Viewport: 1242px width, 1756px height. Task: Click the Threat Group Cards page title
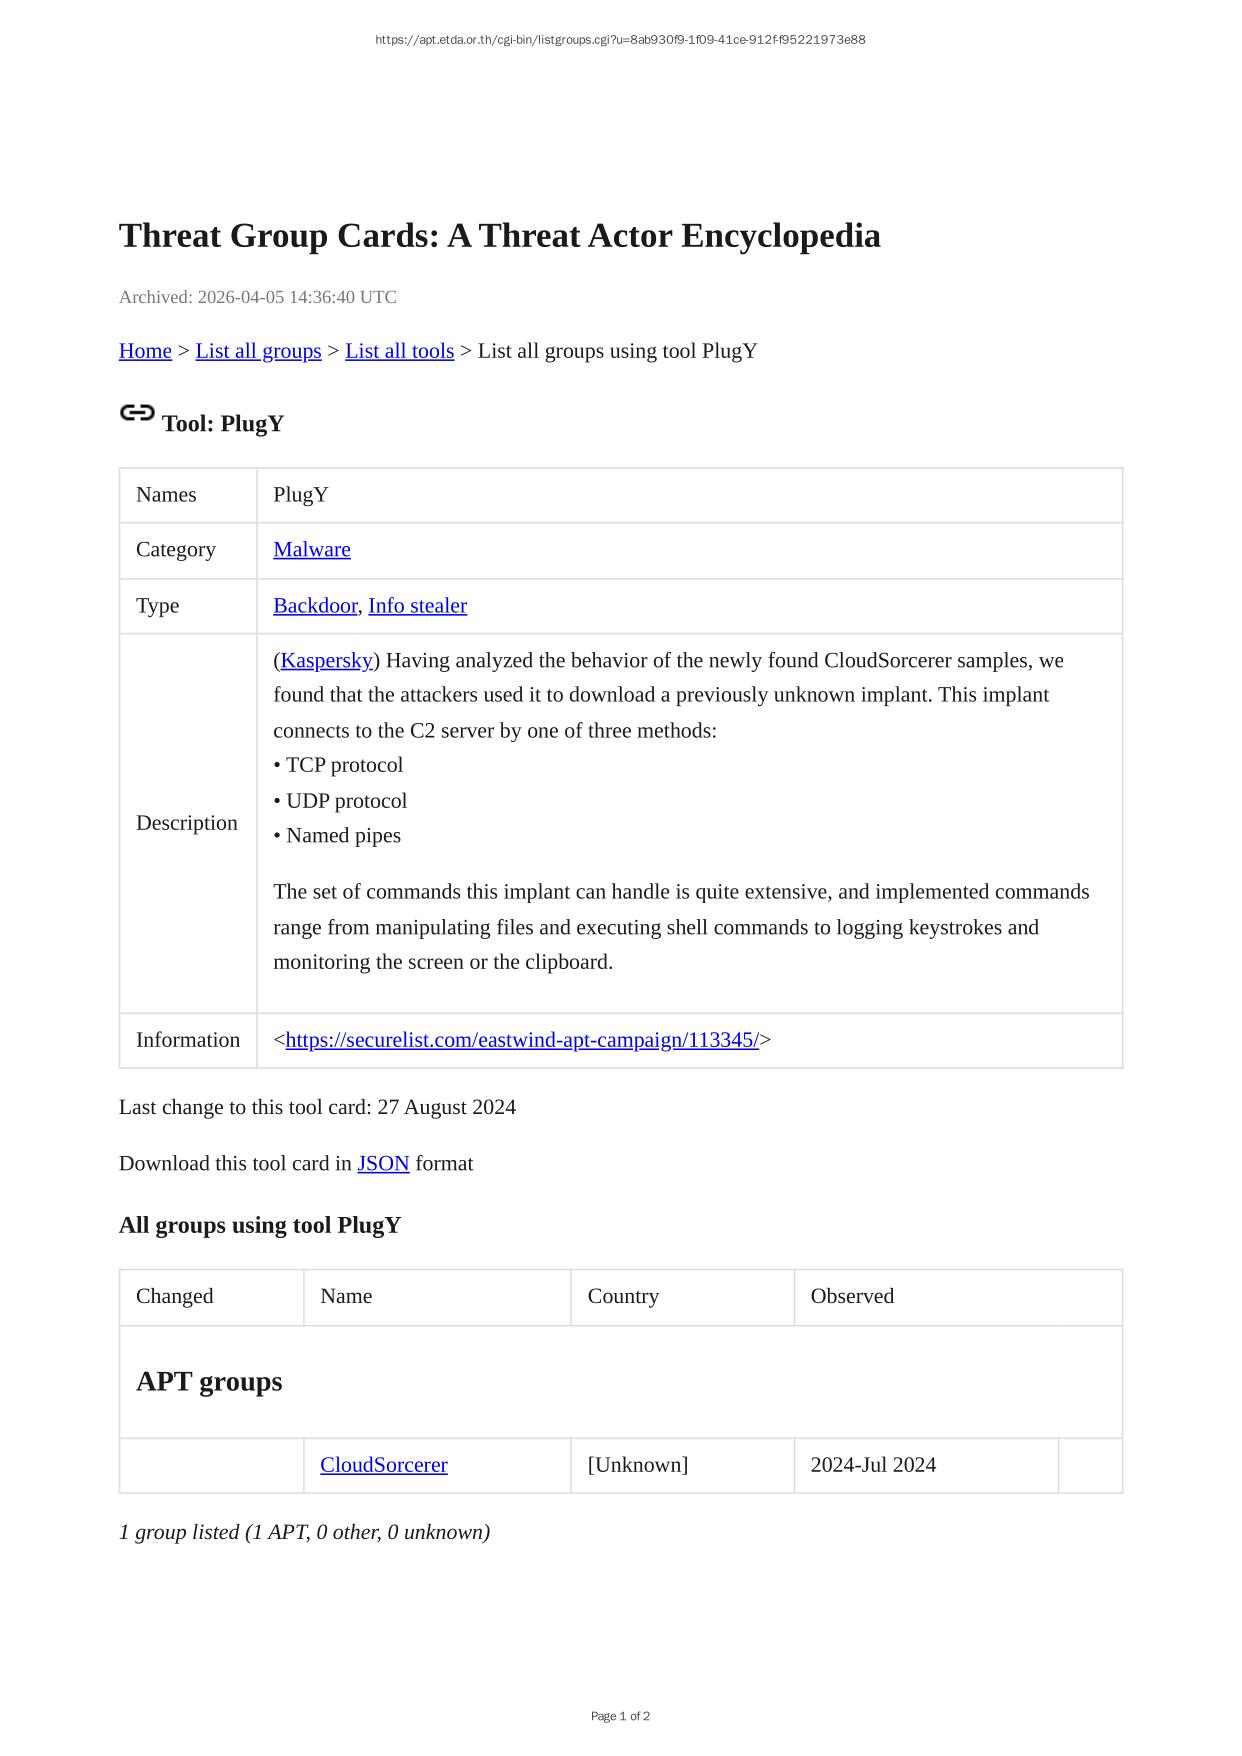coord(499,236)
